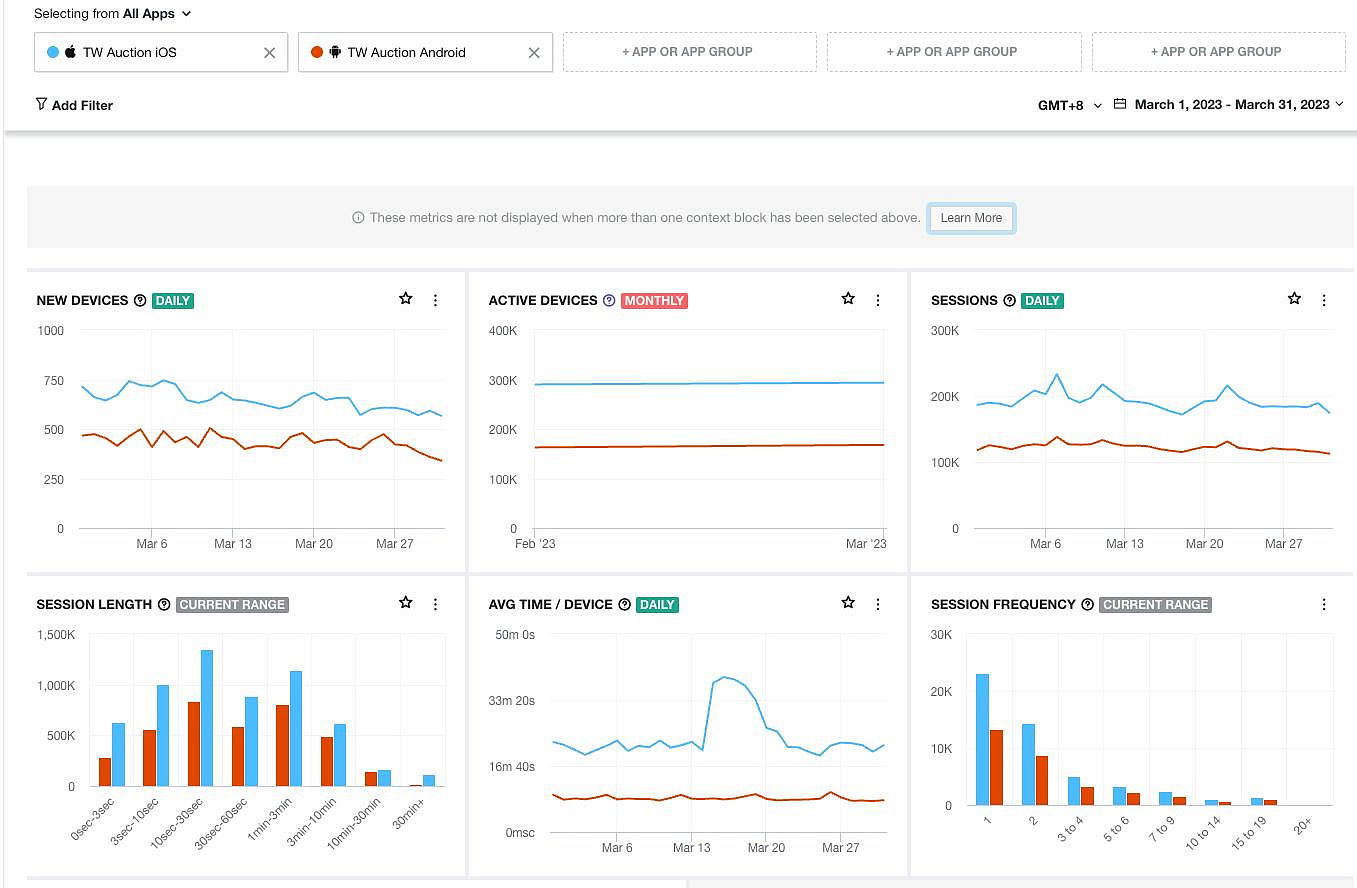Image resolution: width=1357 pixels, height=888 pixels.
Task: Click the TW Auction iOS label
Action: (x=130, y=53)
